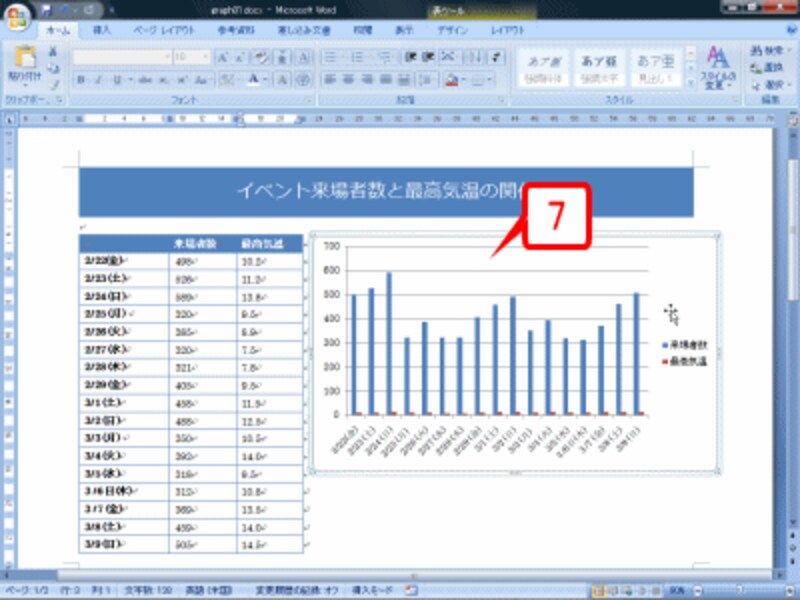Select the blue chart title banner

coord(385,191)
